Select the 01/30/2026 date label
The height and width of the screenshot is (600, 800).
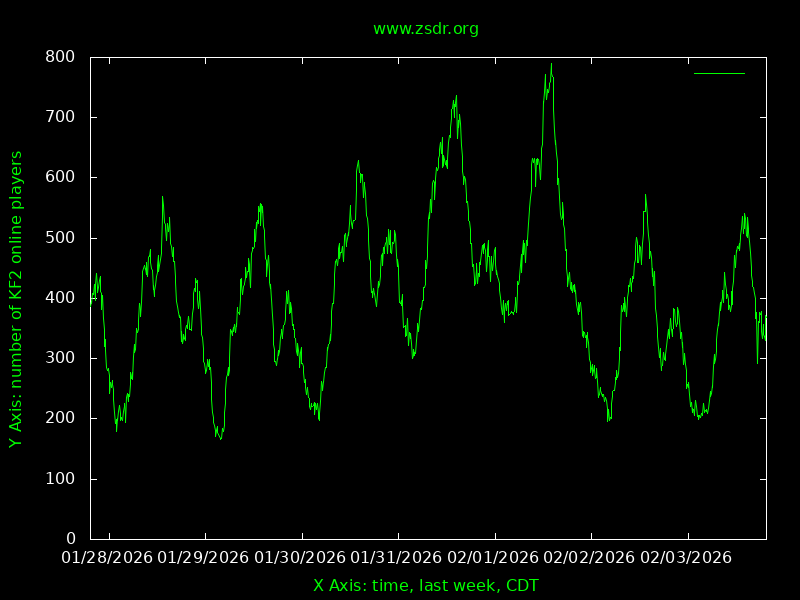(x=302, y=557)
